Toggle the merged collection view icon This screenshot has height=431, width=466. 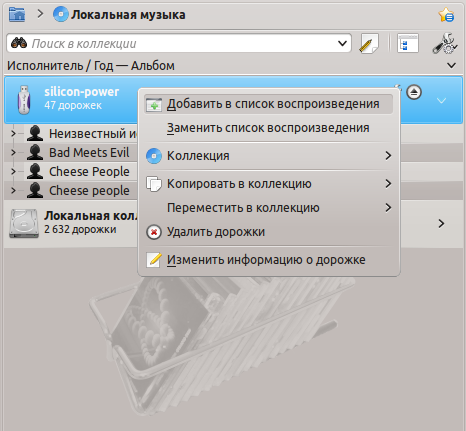coord(408,43)
